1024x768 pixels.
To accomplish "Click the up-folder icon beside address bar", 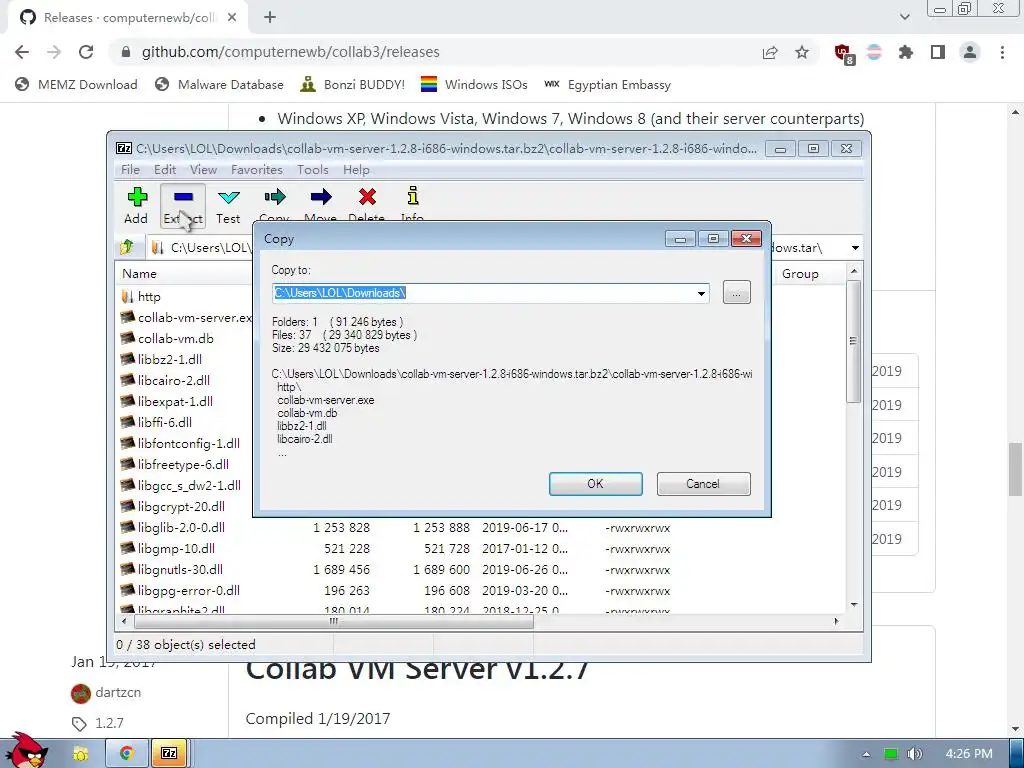I will tap(127, 248).
